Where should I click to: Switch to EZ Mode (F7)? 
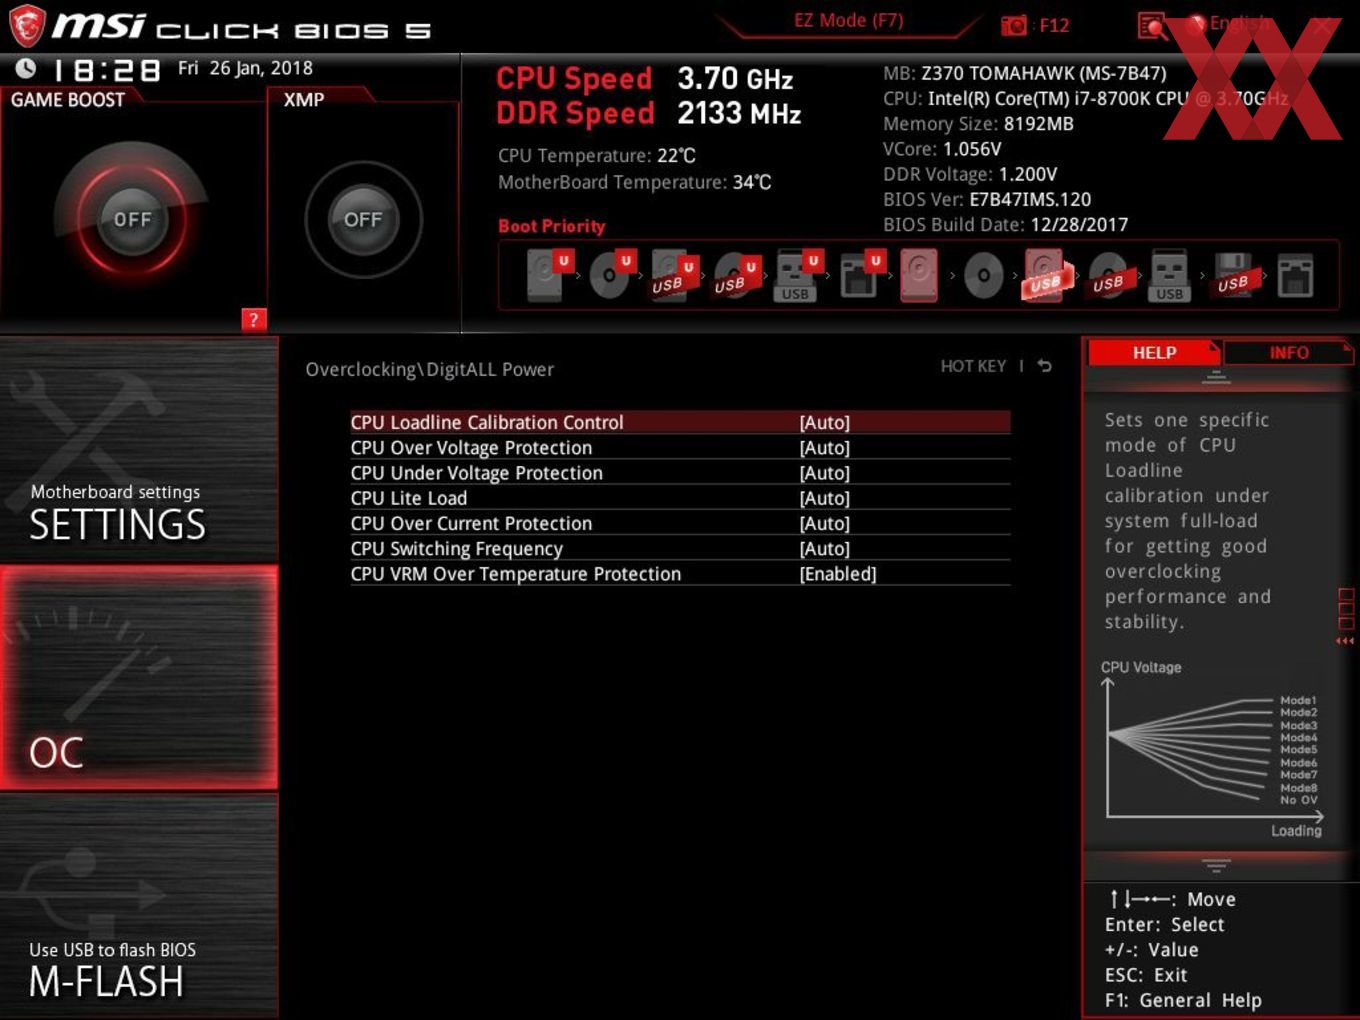848,20
